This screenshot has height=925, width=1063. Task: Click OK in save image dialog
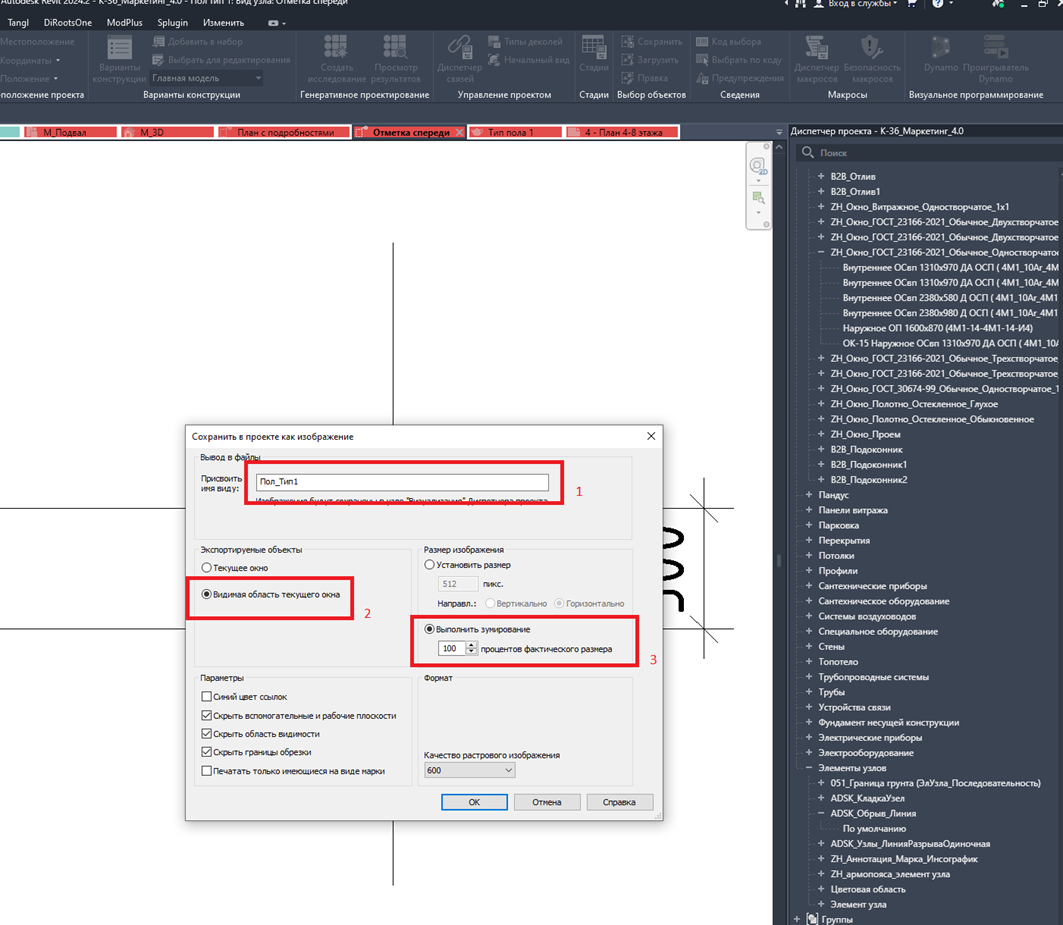[x=475, y=802]
